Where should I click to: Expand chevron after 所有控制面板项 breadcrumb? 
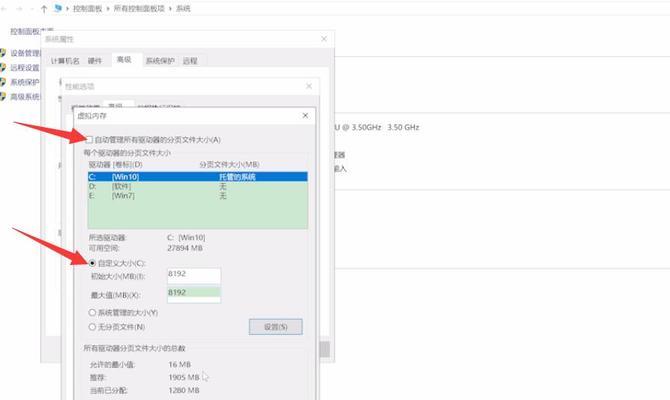[x=170, y=9]
